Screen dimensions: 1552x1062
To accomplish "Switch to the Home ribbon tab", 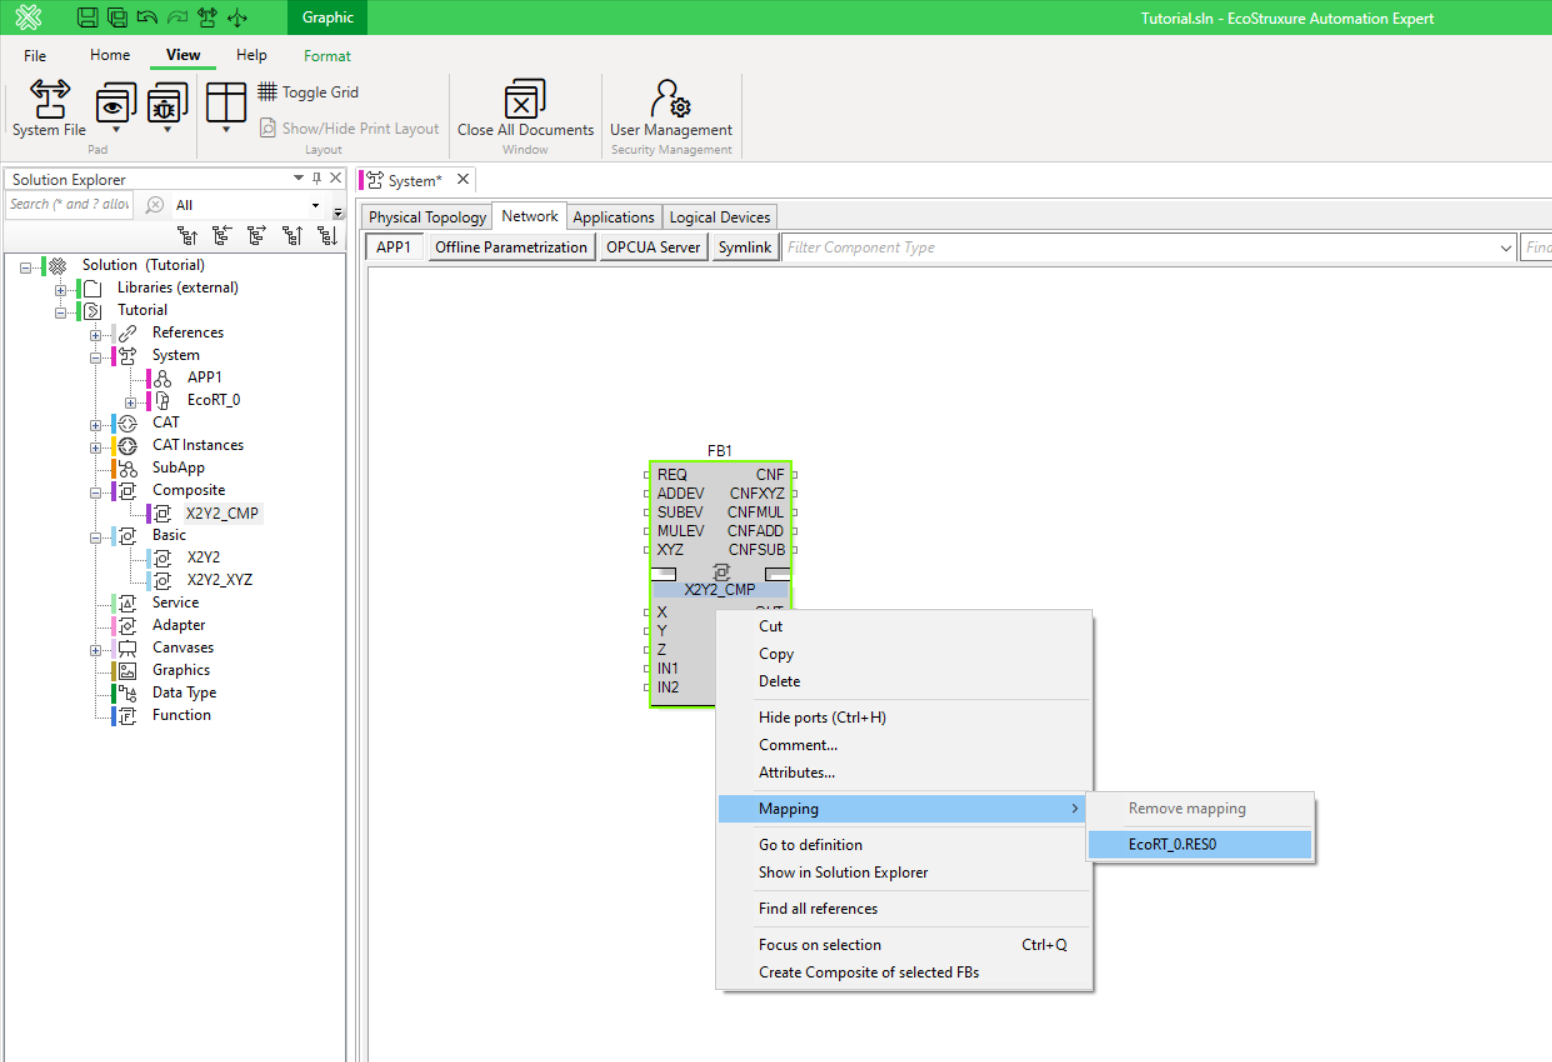I will pos(110,55).
